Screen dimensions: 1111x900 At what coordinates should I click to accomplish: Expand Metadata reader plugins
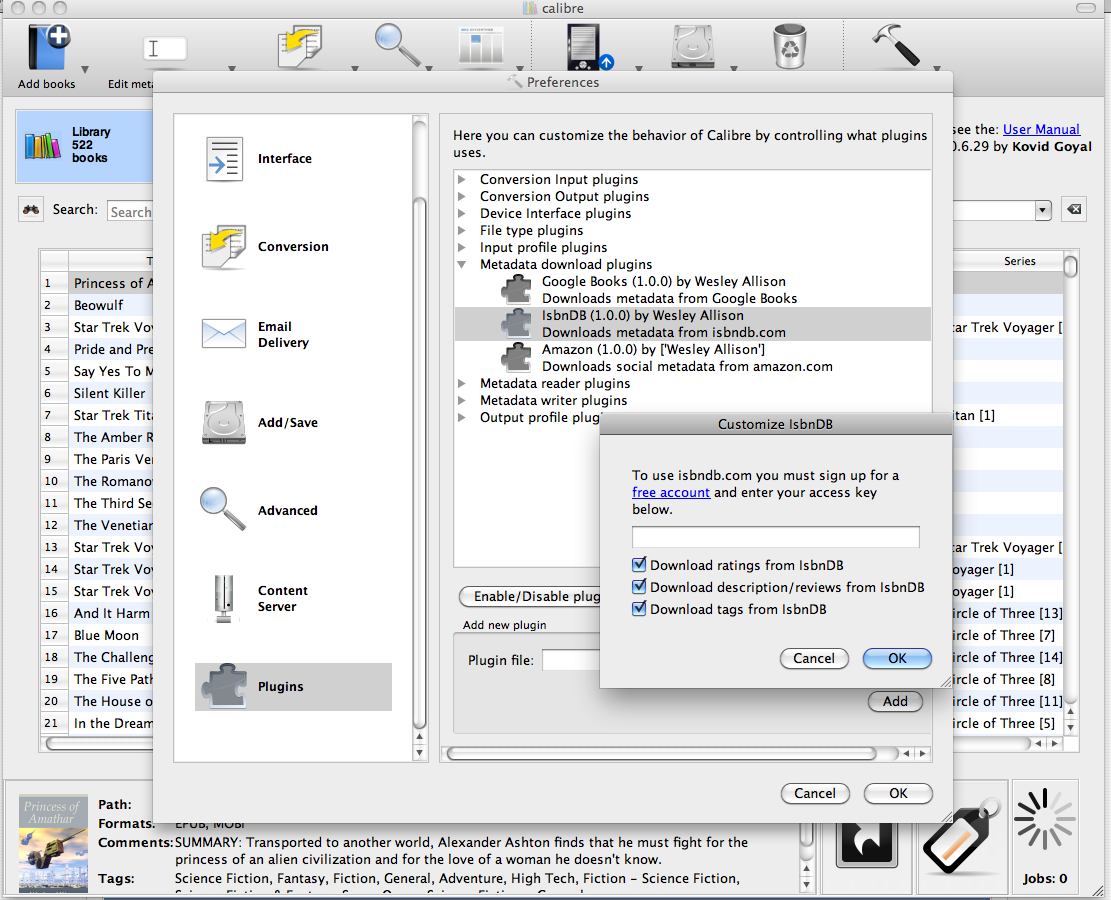tap(462, 383)
